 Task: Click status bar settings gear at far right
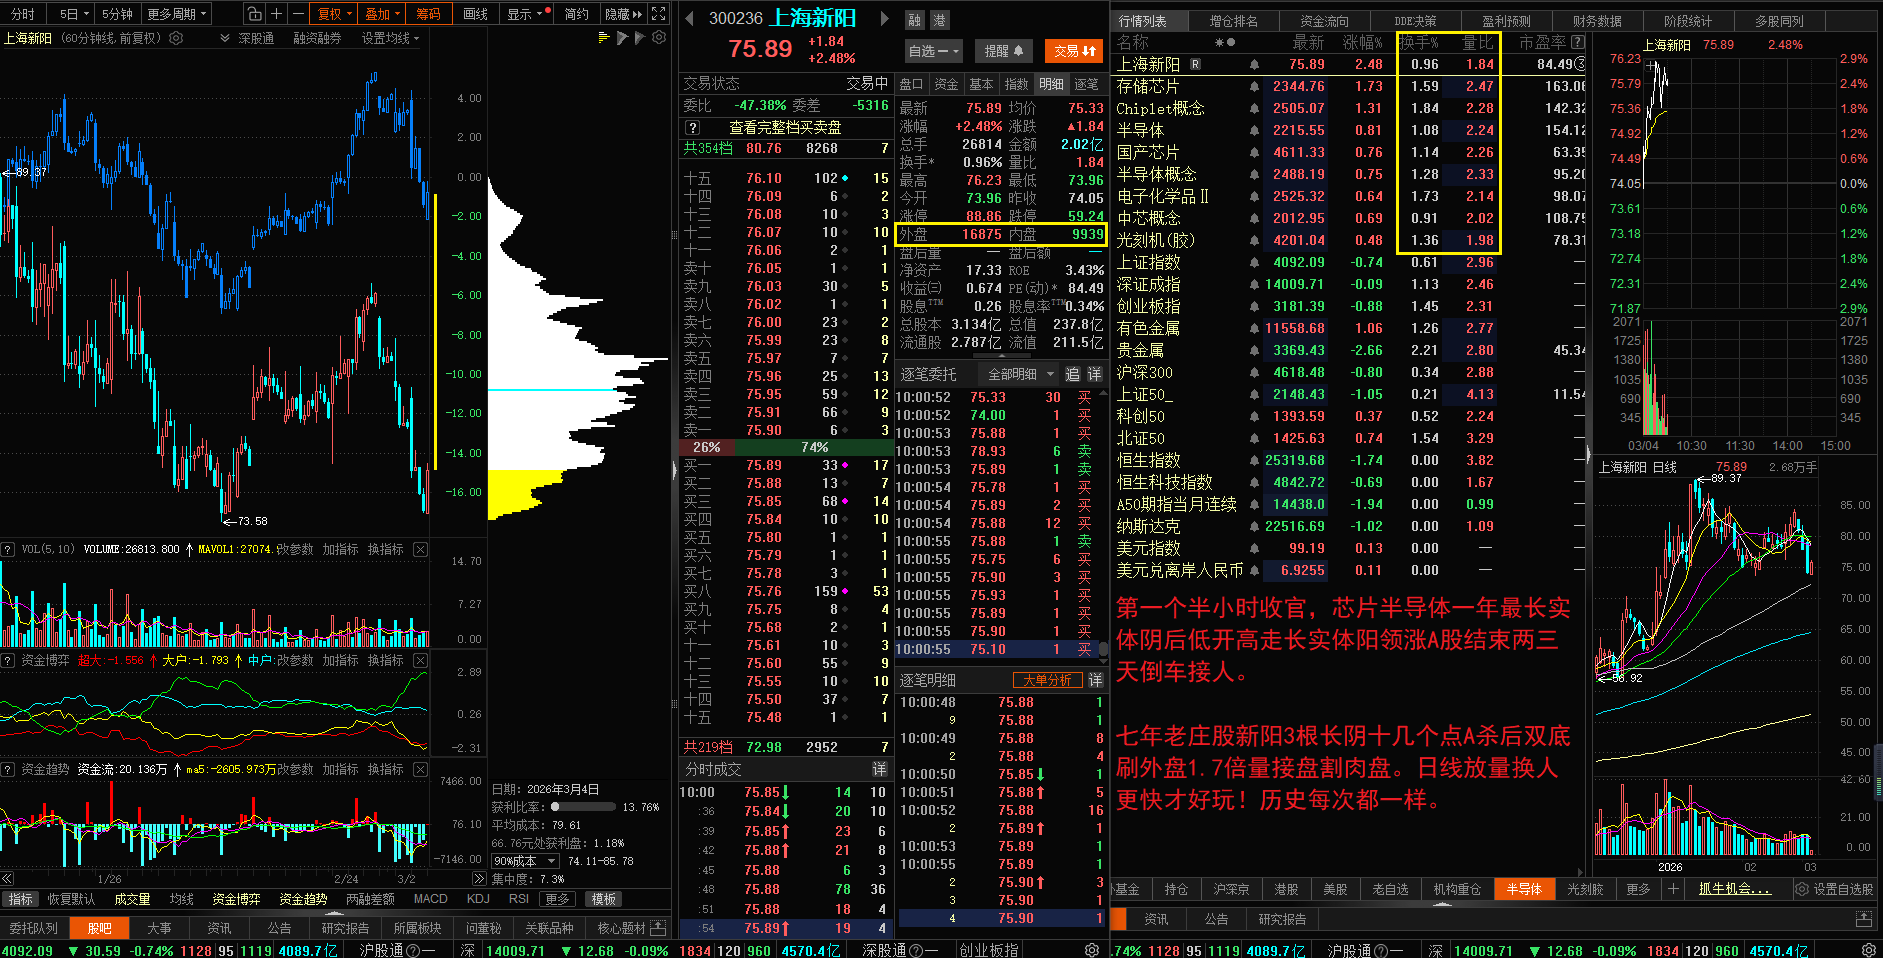(x=1868, y=950)
